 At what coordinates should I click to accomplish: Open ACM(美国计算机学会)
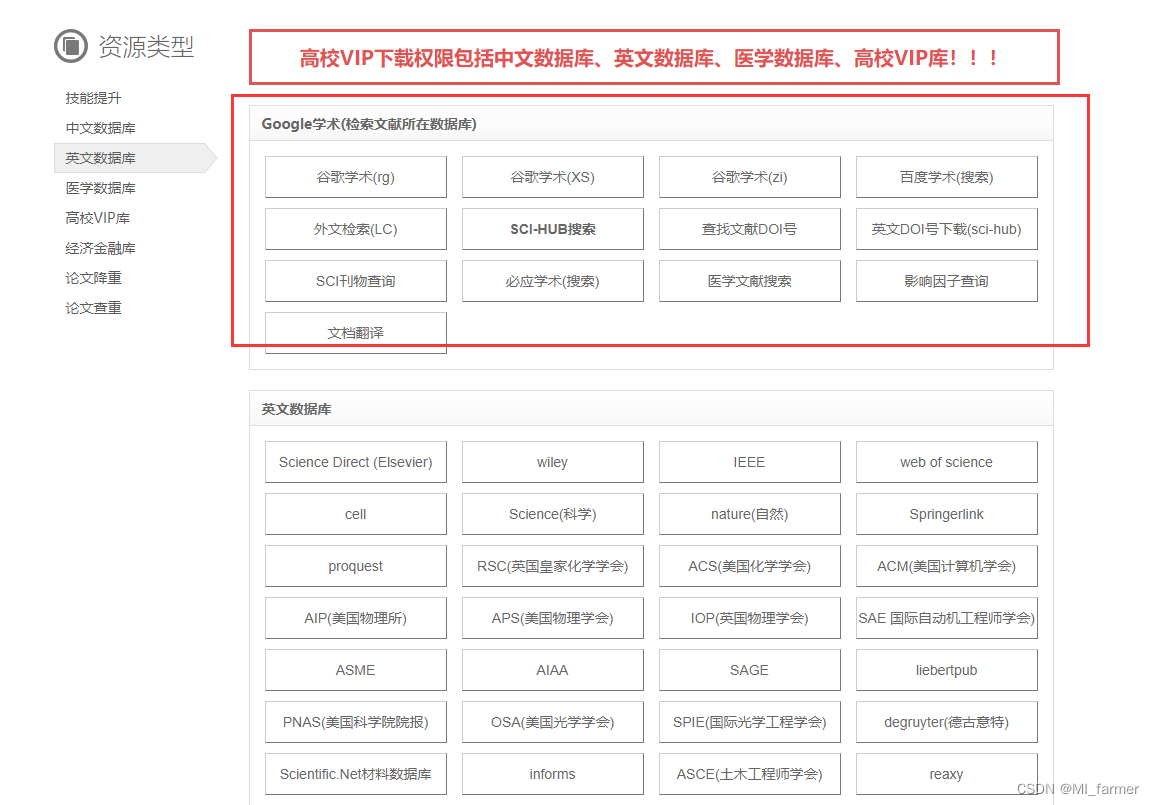pyautogui.click(x=946, y=566)
